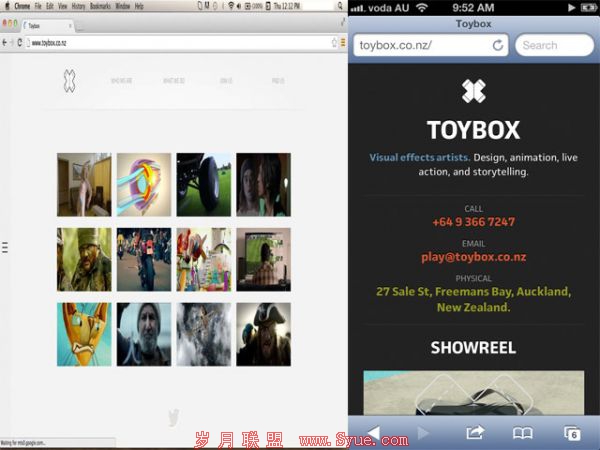600x450 pixels.
Task: Open thumbnail of woman in room
Action: 84,184
